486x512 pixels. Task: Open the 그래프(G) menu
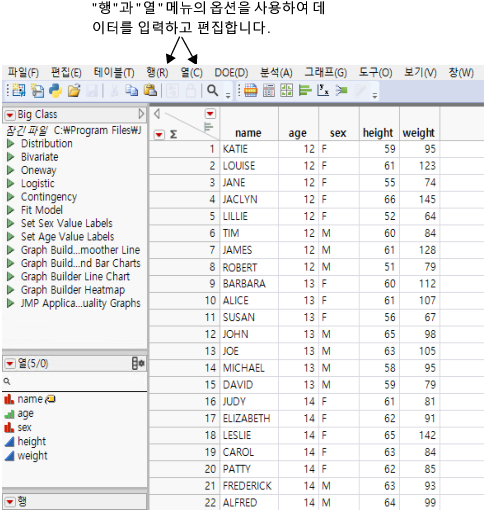pyautogui.click(x=326, y=72)
